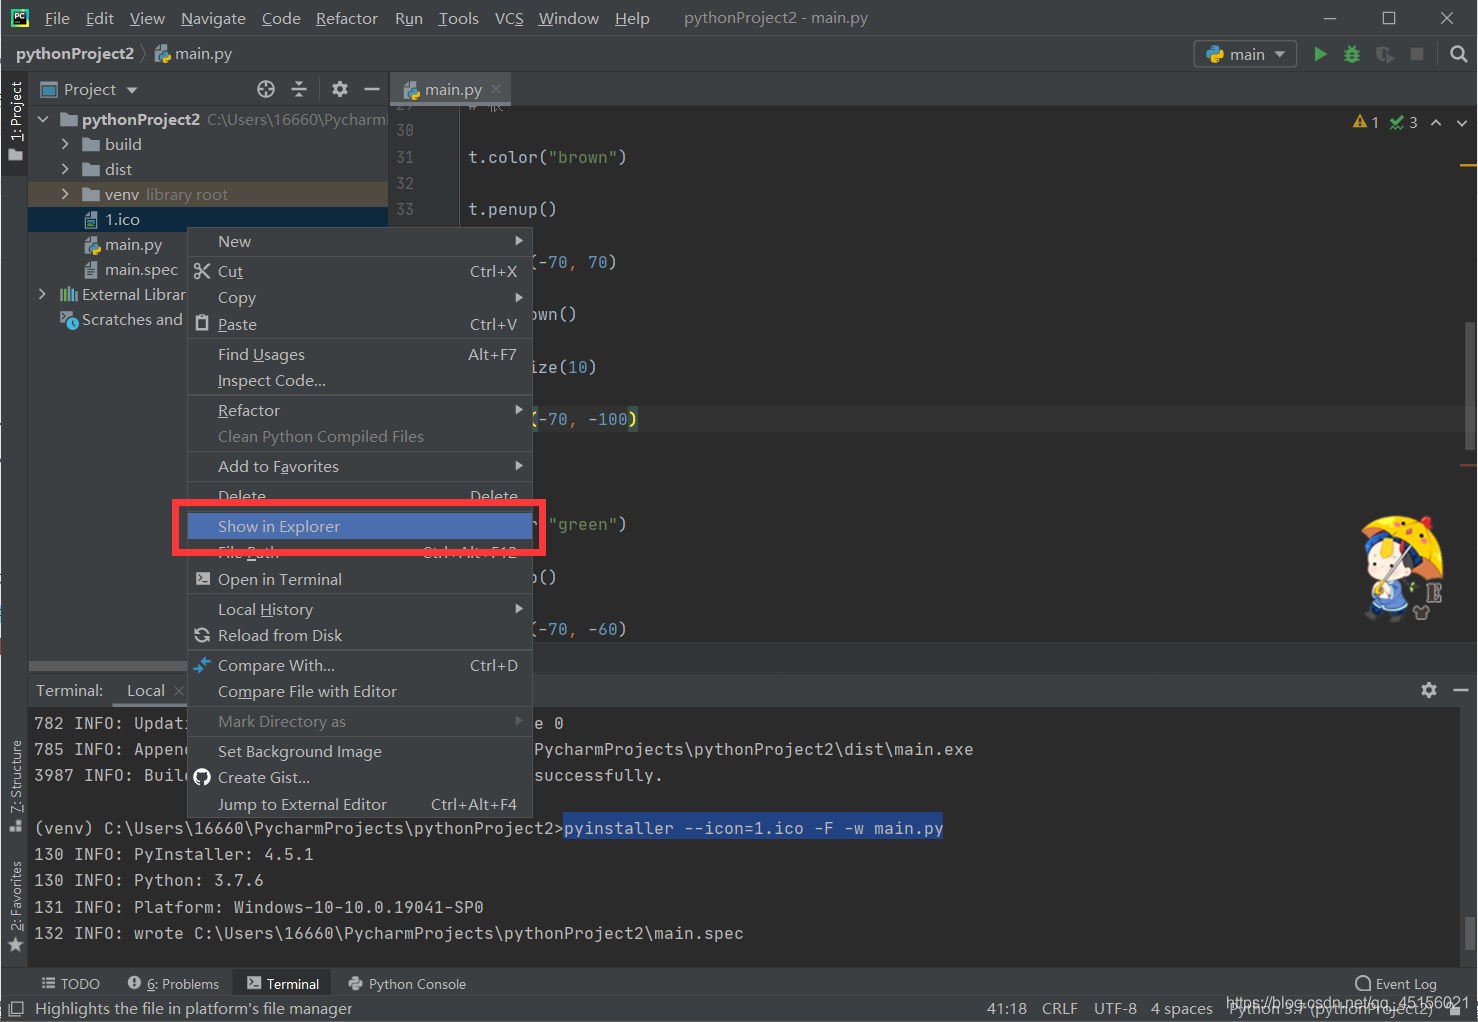Screen dimensions: 1478x1022
Task: Click the 4 spaces indent setting
Action: coord(1181,1008)
